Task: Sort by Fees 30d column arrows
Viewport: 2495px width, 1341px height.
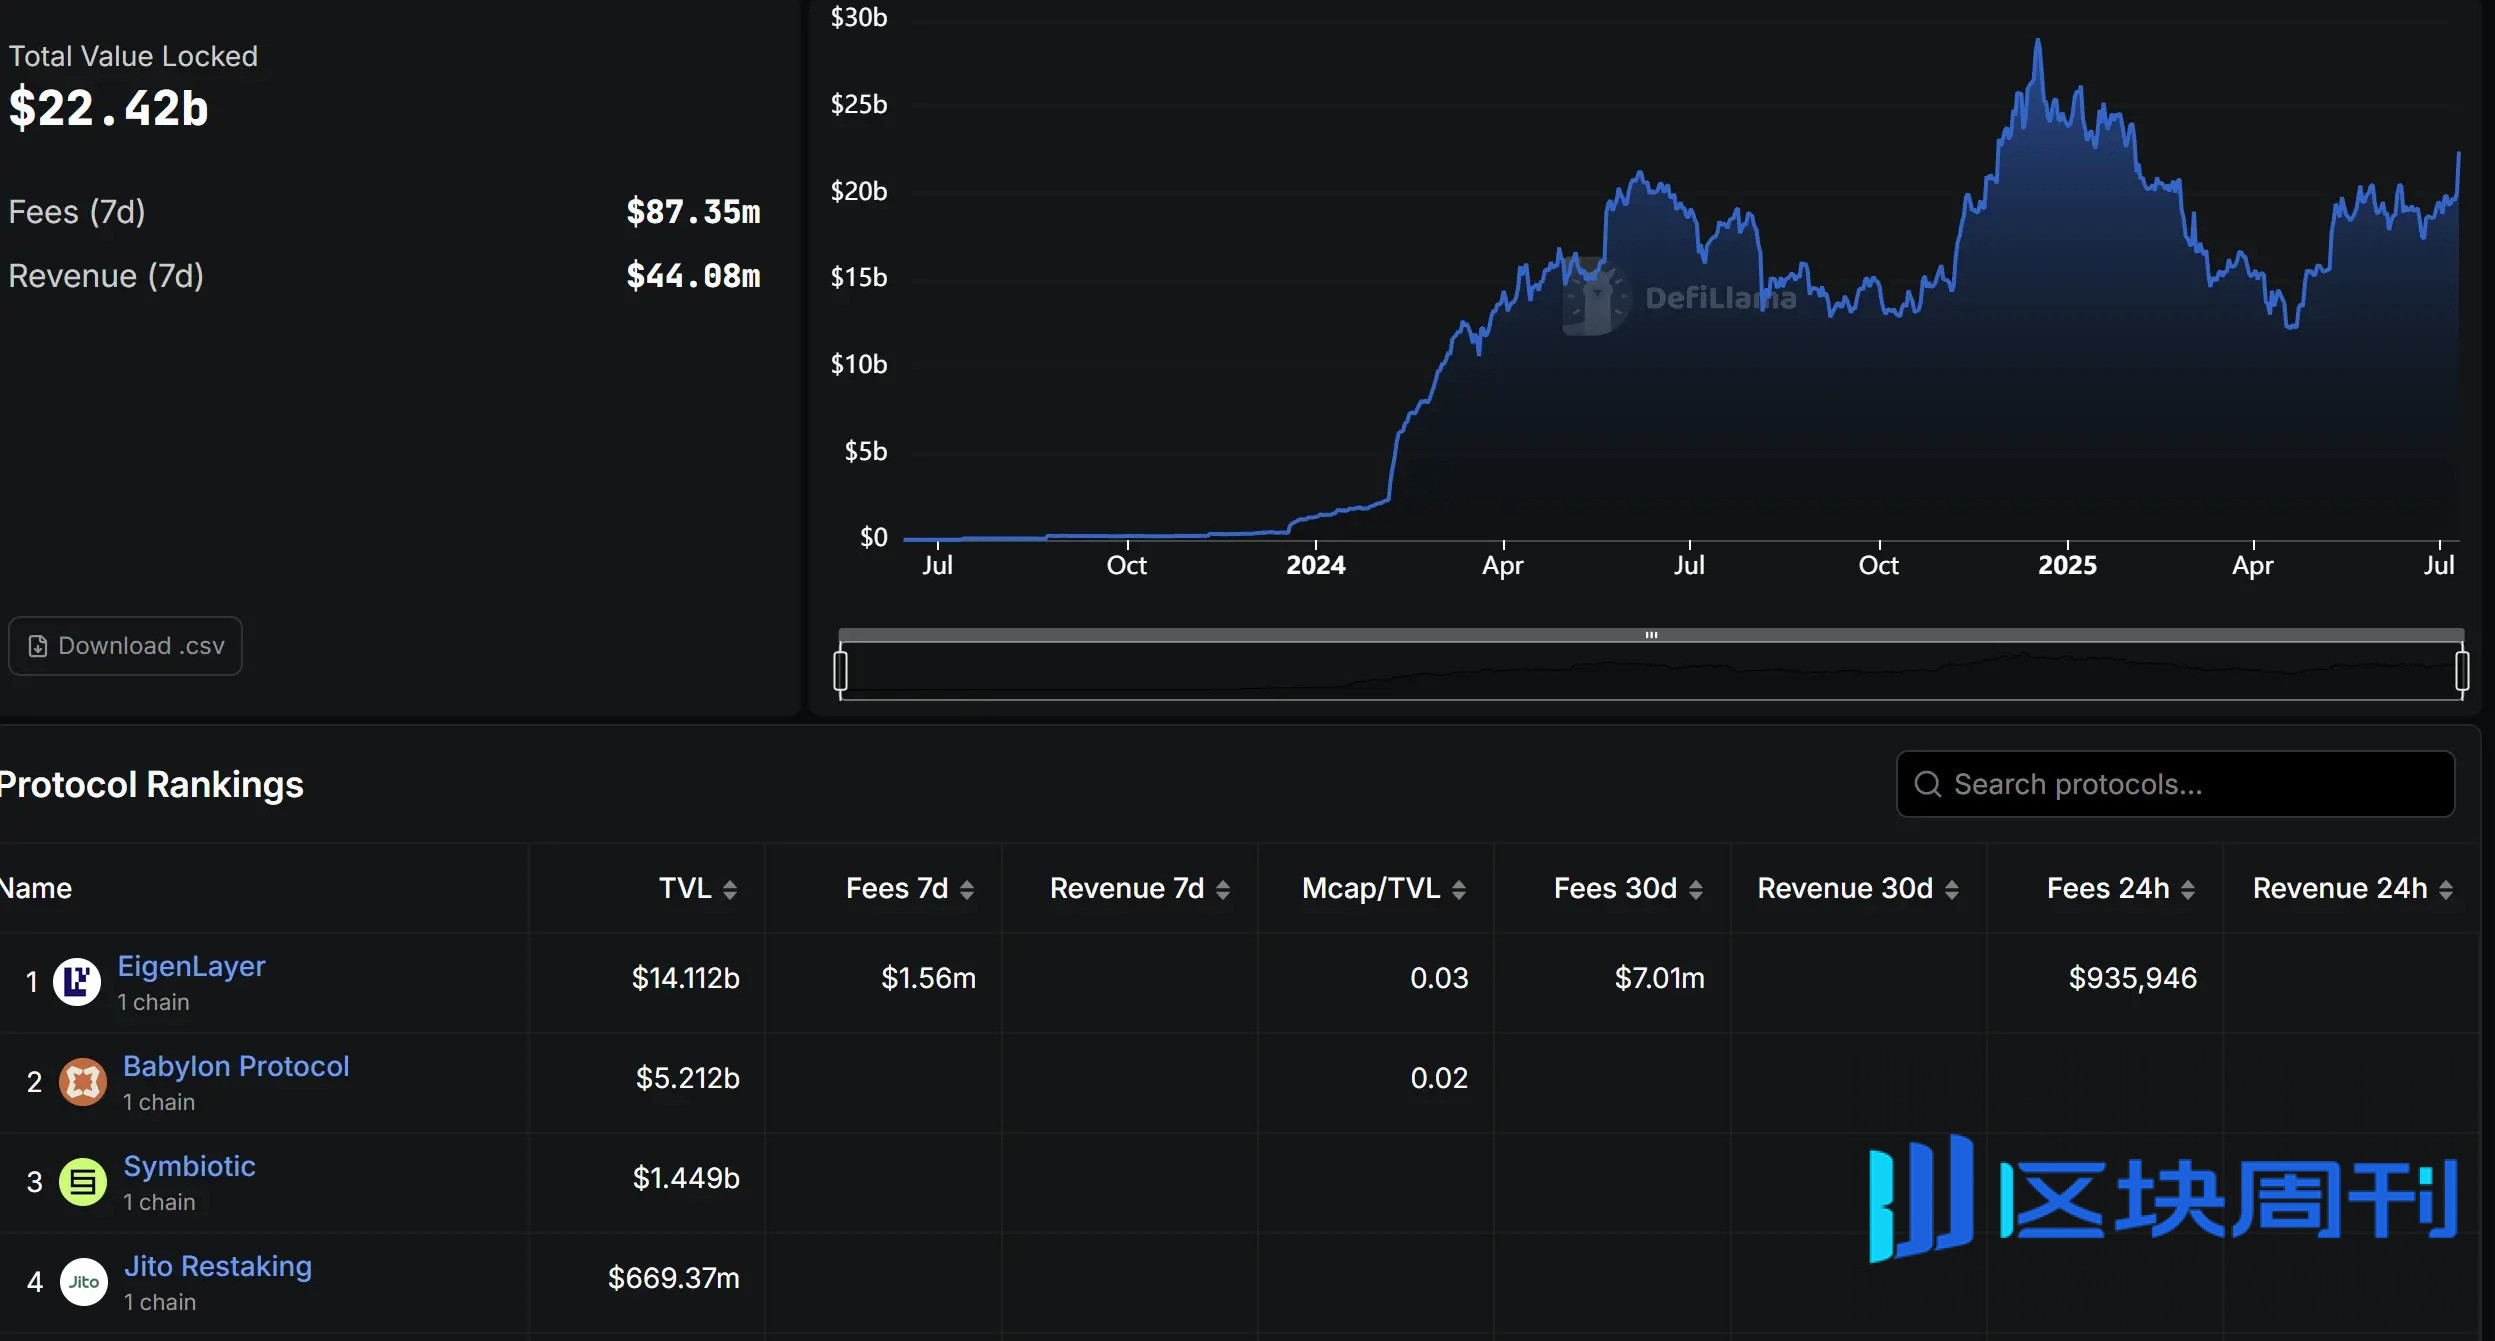Action: (x=1696, y=889)
